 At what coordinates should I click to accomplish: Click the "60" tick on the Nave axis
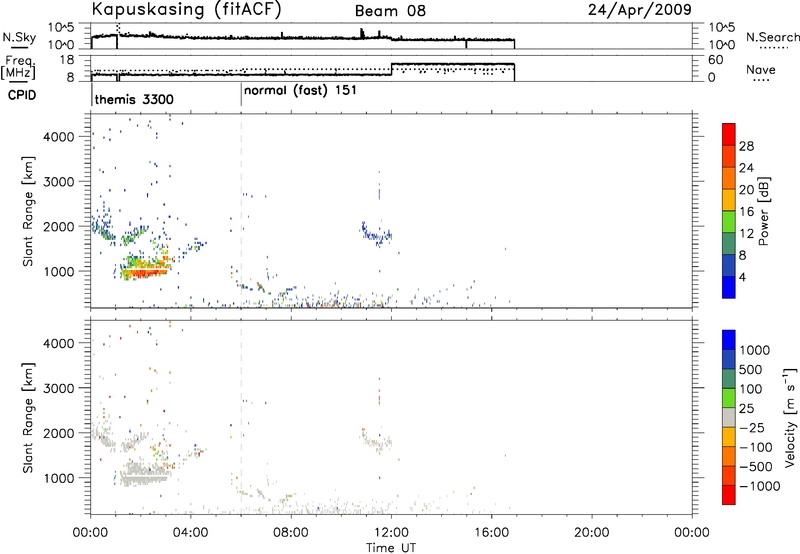[716, 60]
